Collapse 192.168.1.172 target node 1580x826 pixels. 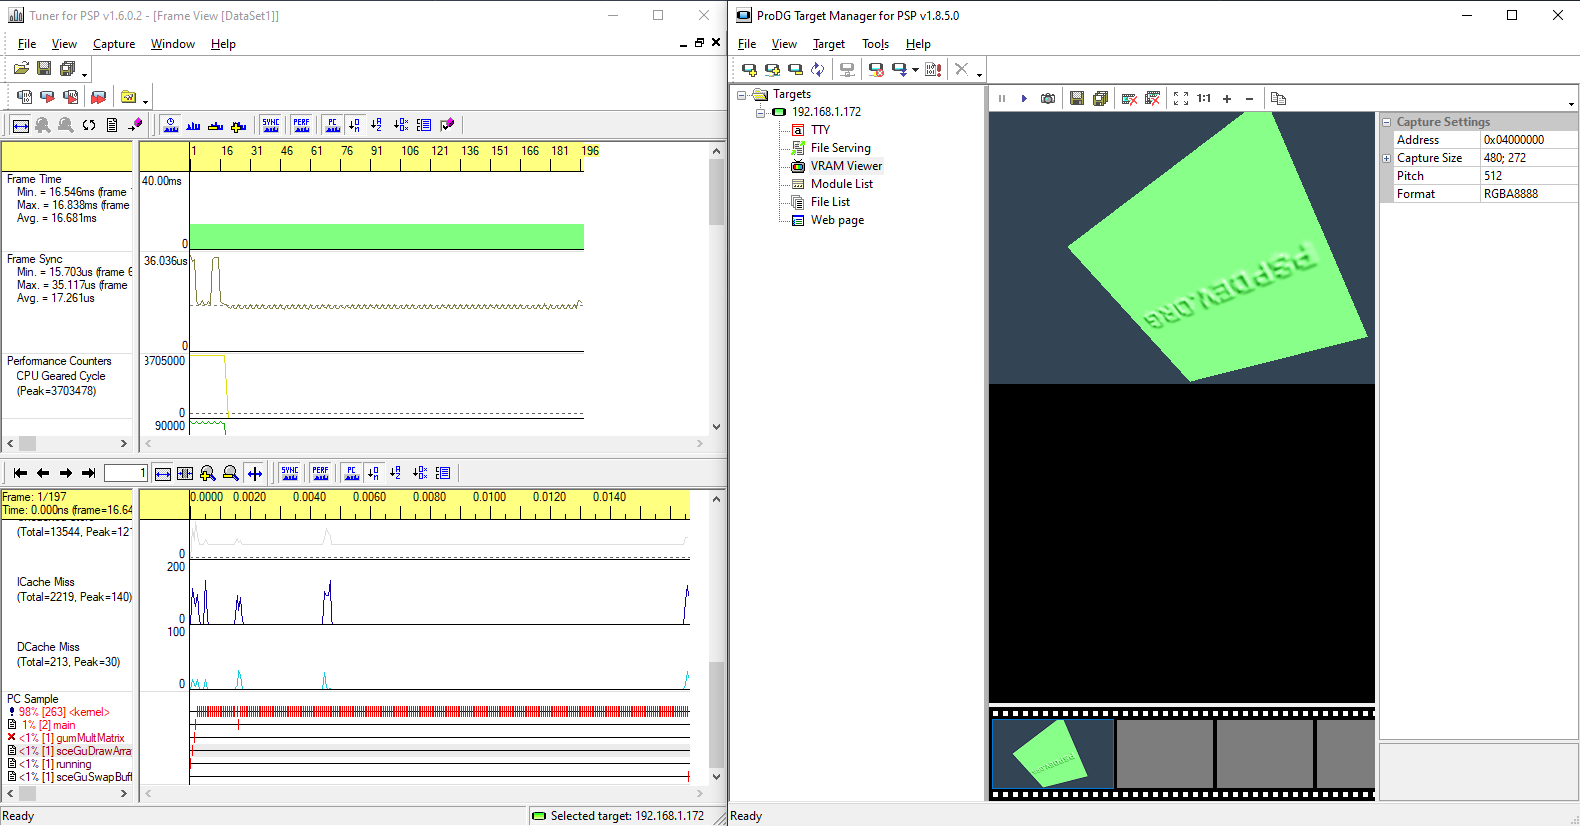coord(760,113)
